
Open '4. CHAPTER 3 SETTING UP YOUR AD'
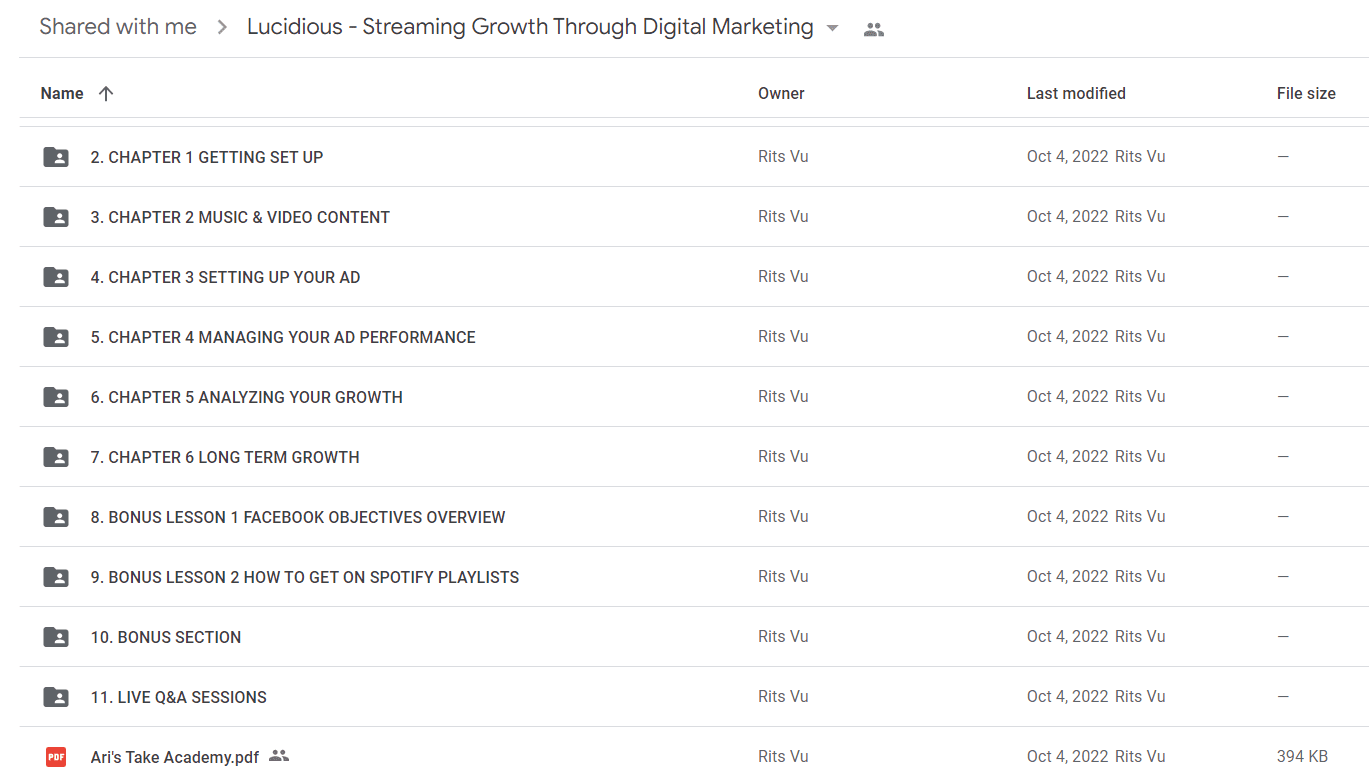pyautogui.click(x=225, y=277)
